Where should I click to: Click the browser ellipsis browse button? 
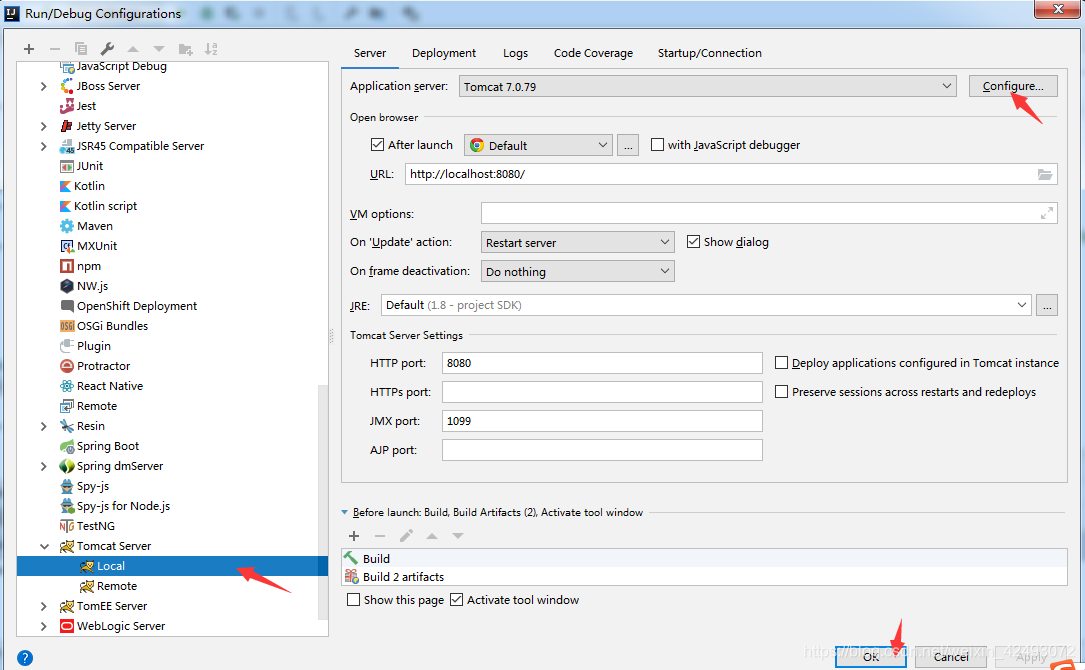click(x=628, y=145)
